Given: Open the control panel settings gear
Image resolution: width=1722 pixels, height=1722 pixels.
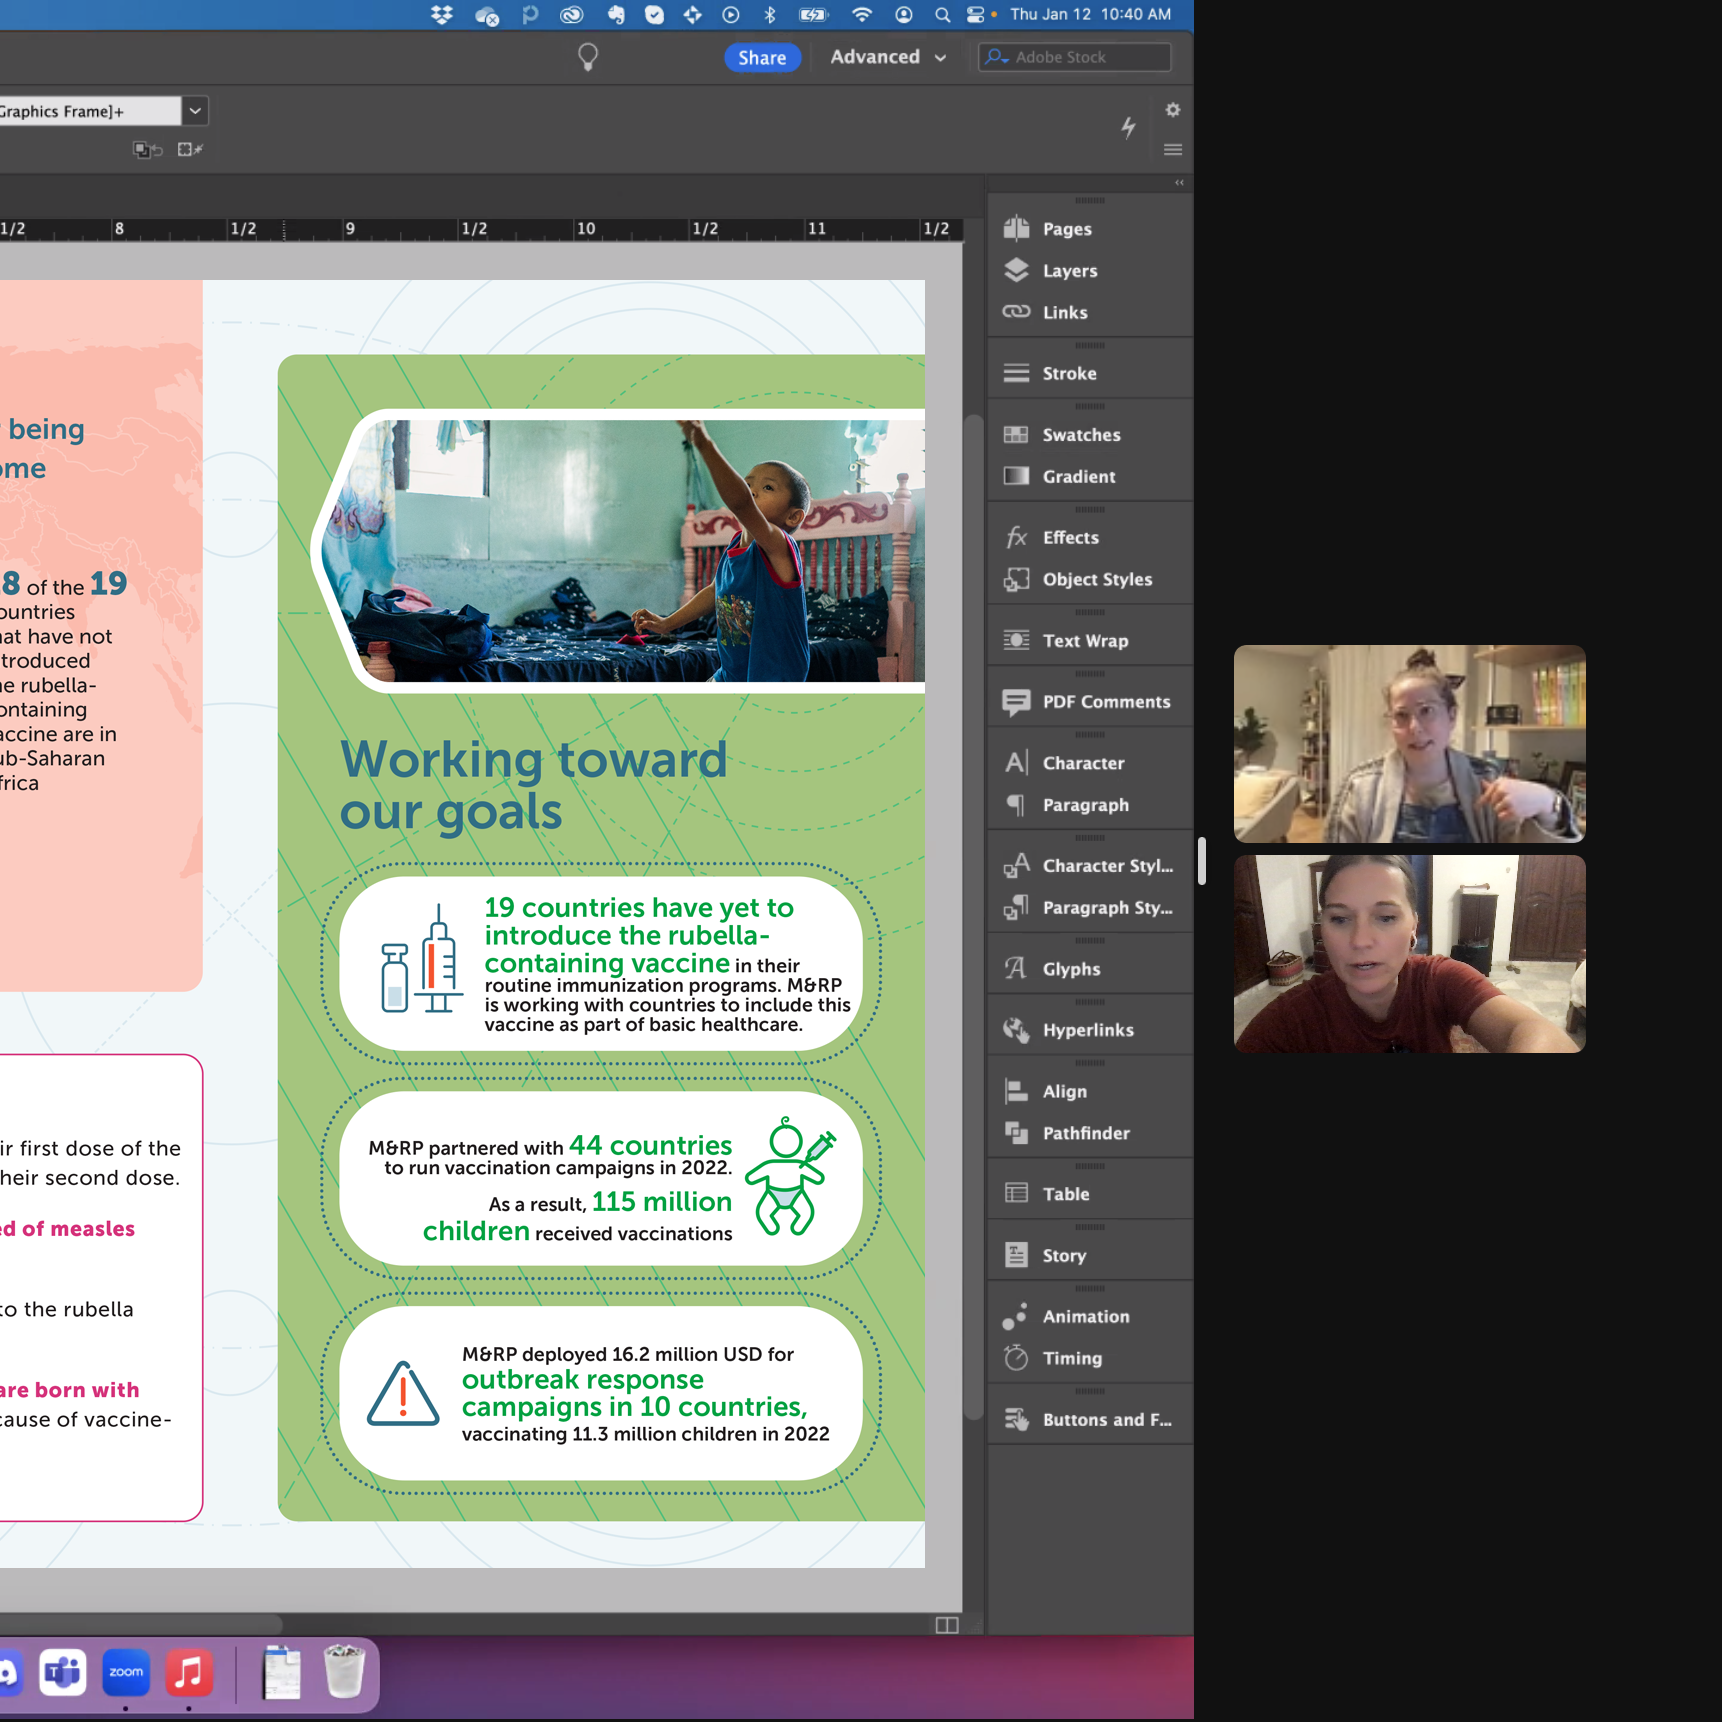Looking at the screenshot, I should coord(1173,110).
